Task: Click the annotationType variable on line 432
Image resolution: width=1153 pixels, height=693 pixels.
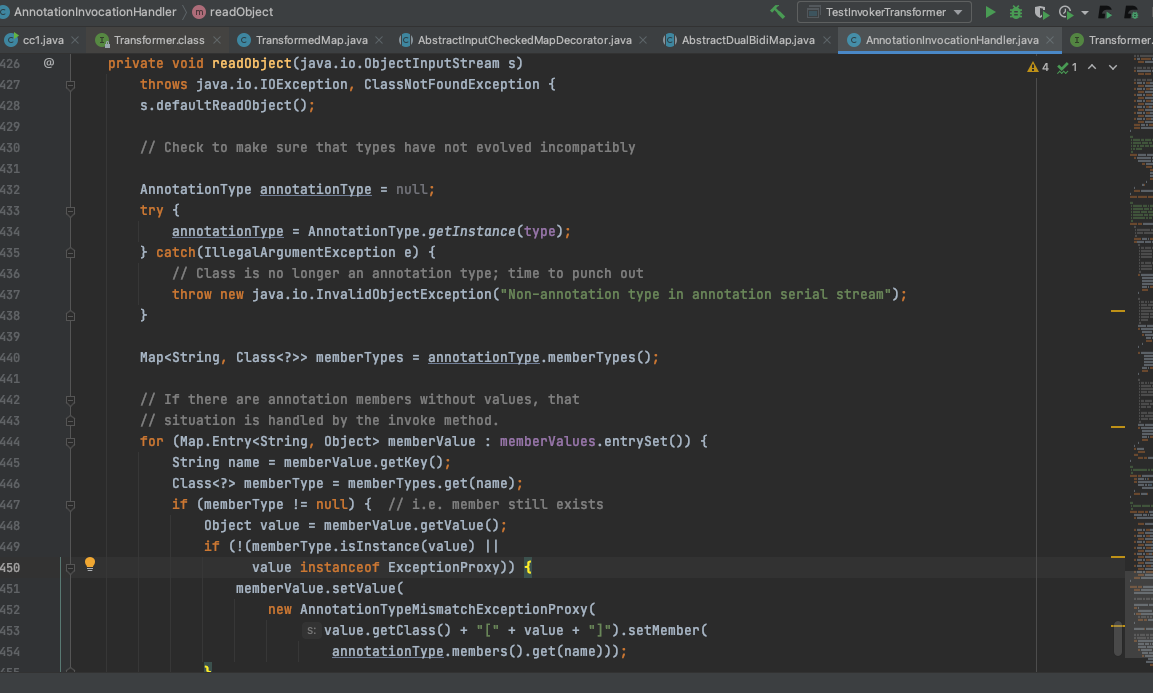Action: [x=315, y=190]
